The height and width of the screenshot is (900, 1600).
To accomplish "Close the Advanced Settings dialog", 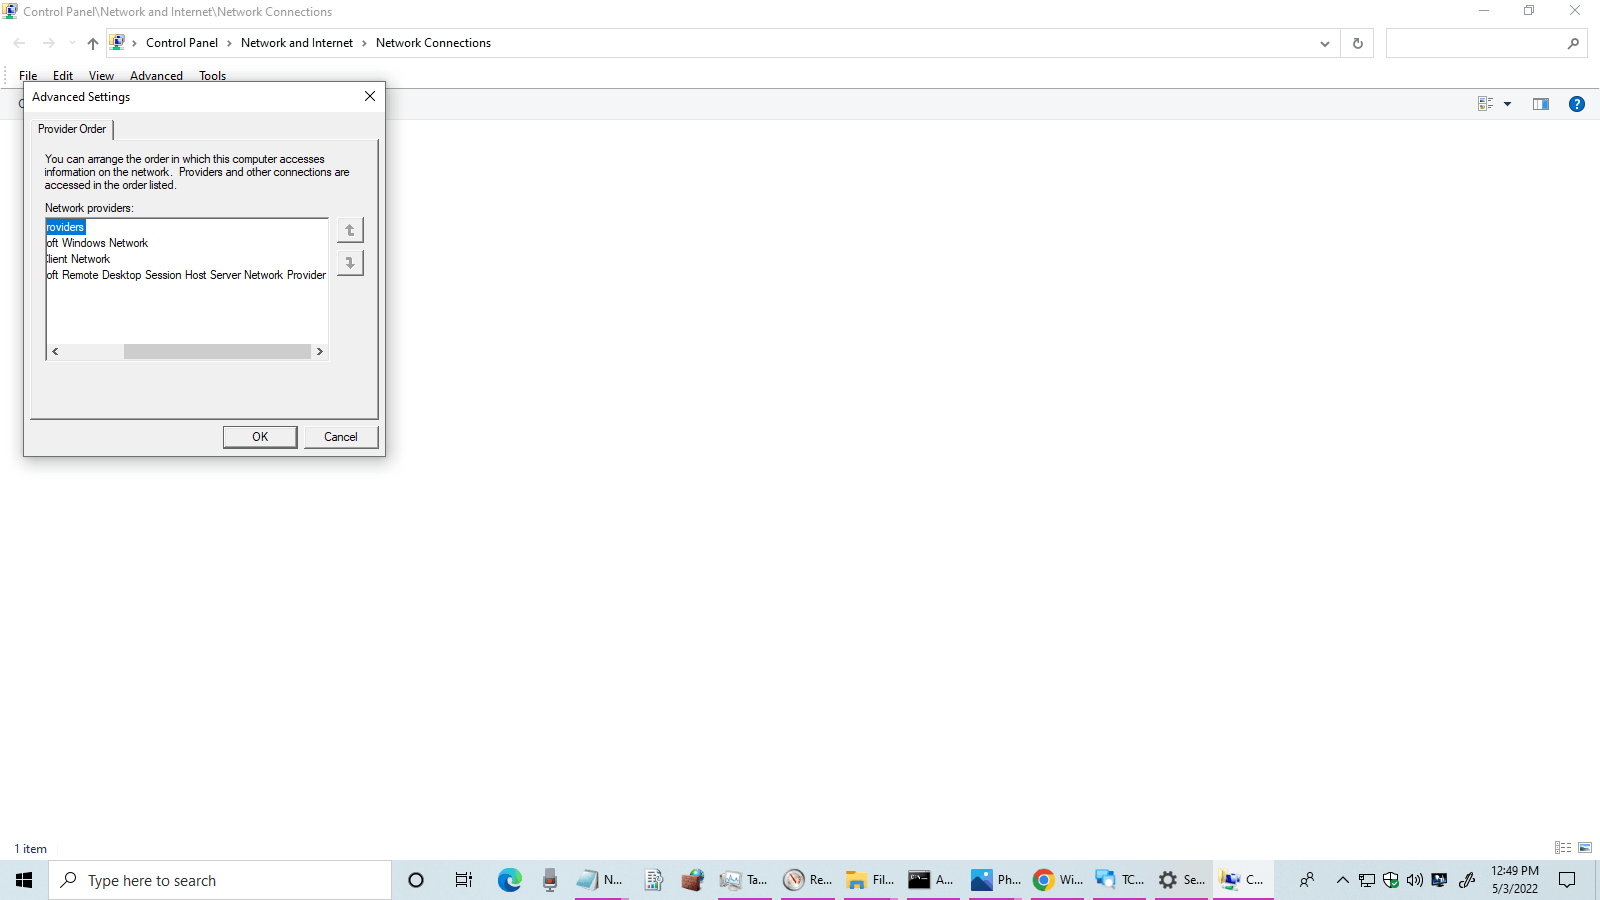I will click(x=370, y=96).
